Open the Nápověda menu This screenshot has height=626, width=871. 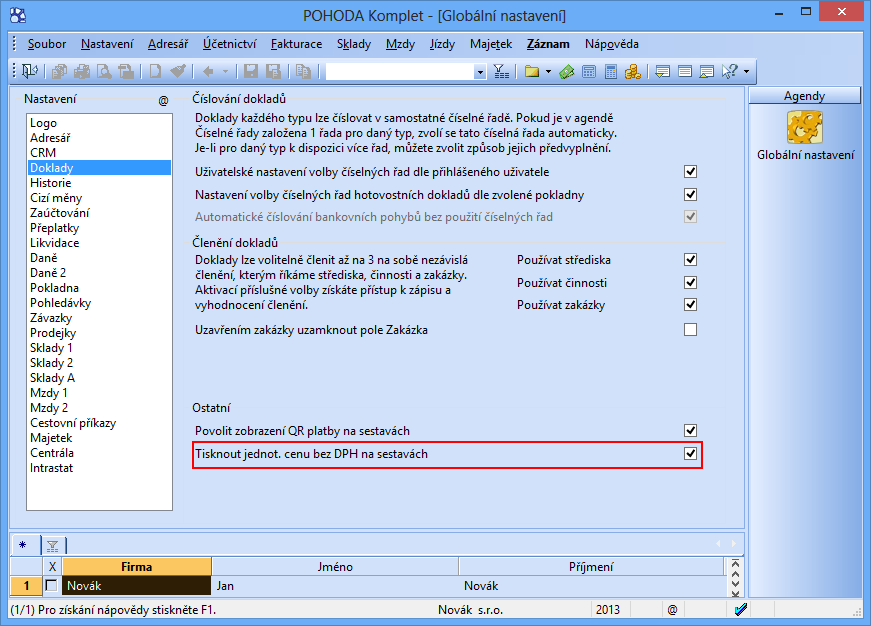pos(612,44)
